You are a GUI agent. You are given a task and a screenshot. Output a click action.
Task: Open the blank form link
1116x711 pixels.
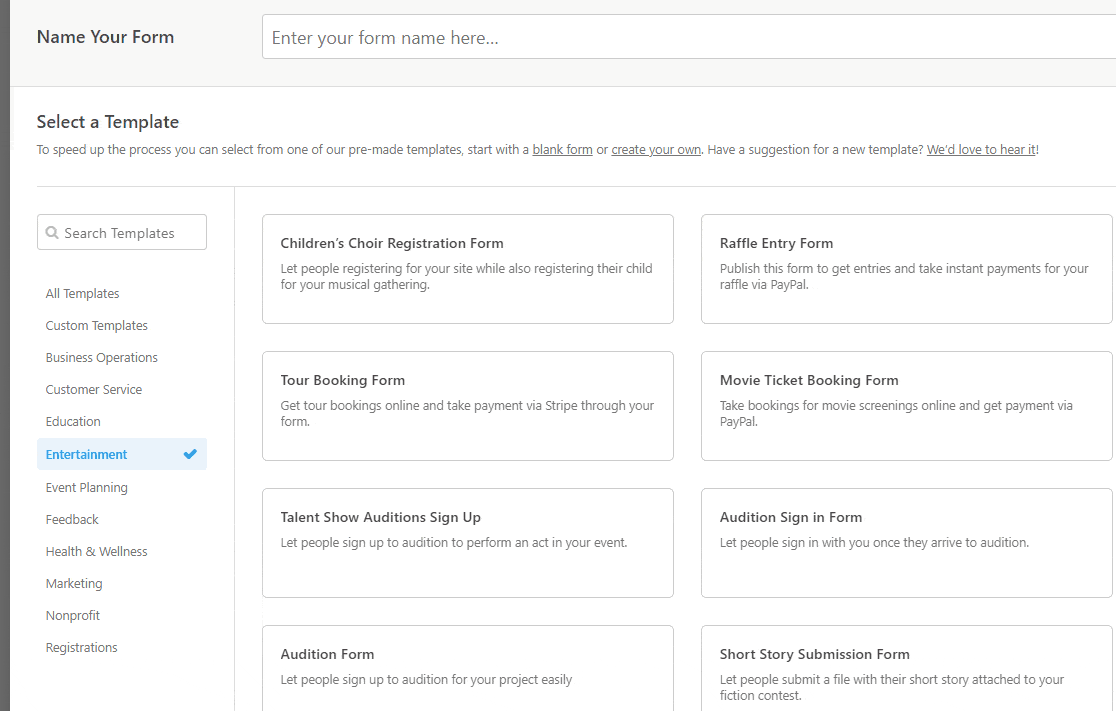(562, 149)
